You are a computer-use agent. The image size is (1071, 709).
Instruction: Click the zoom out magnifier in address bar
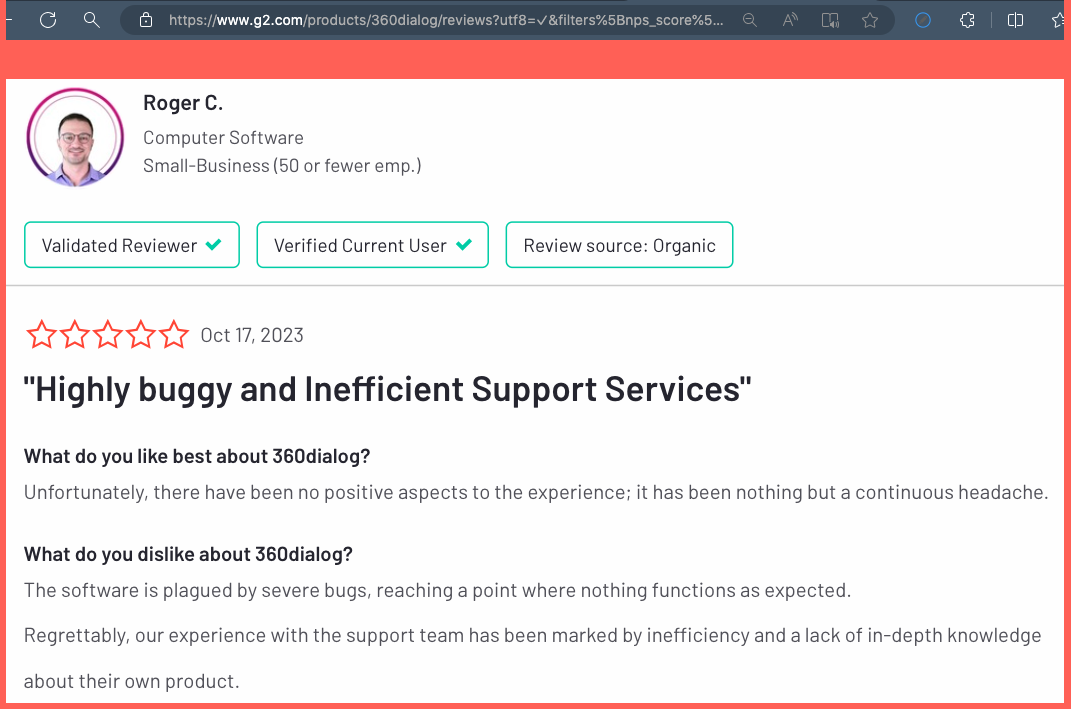(x=750, y=20)
